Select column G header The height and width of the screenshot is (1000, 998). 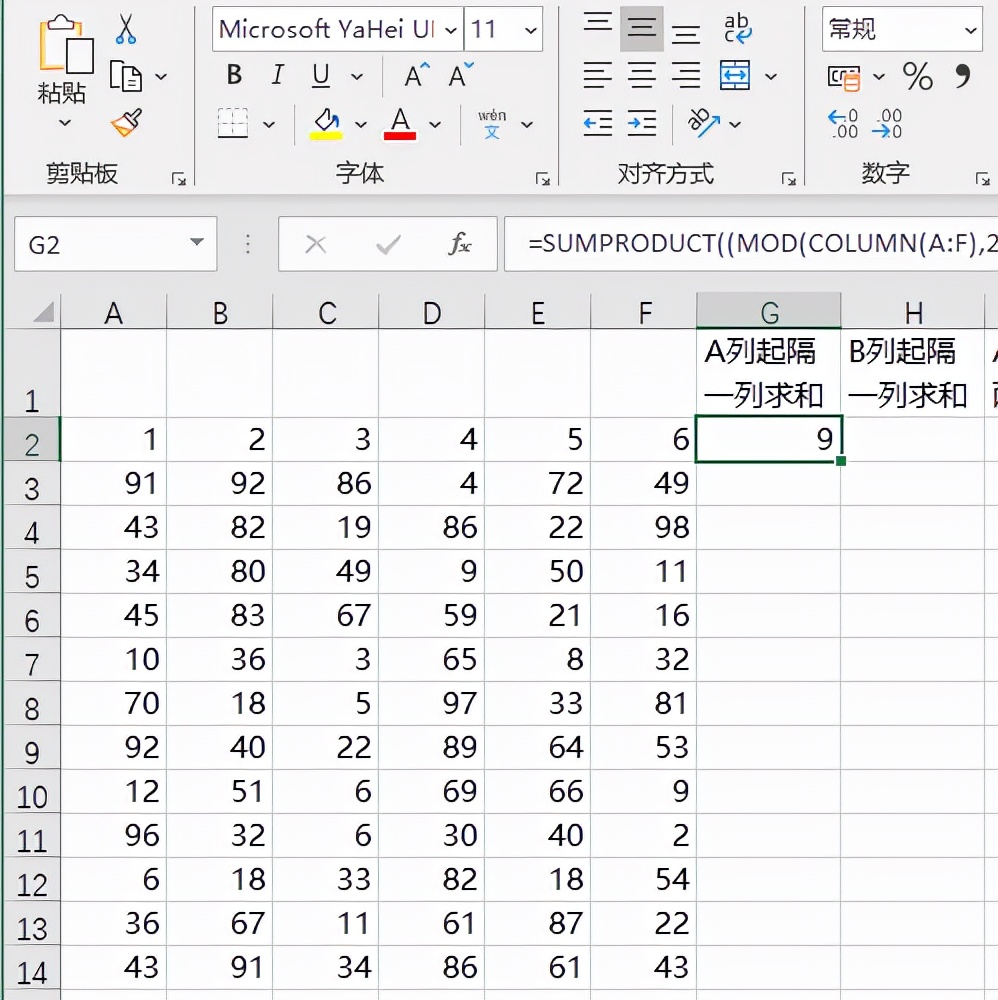(x=769, y=312)
